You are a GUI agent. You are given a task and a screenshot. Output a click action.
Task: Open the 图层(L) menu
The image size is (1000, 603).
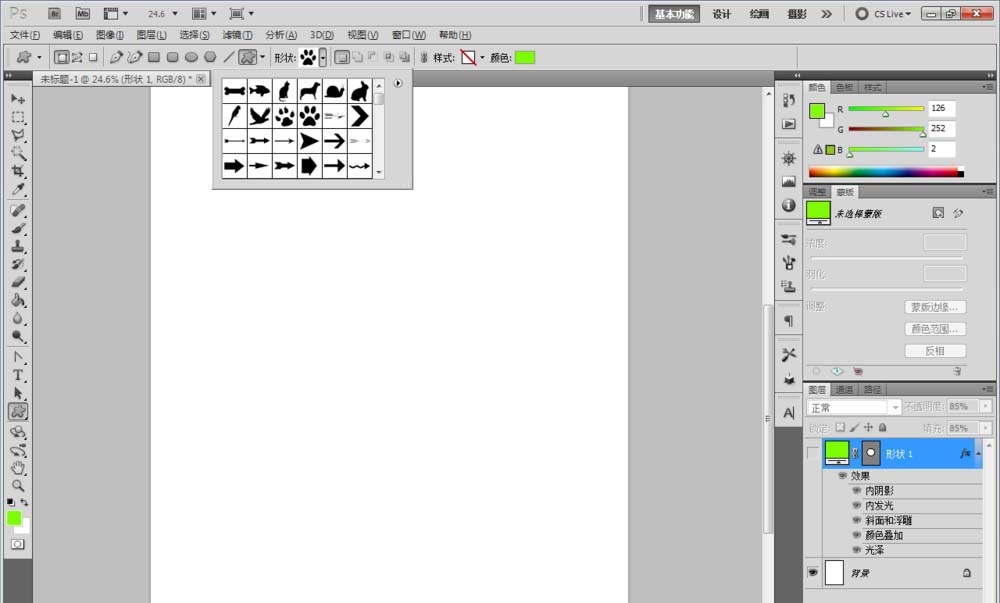pyautogui.click(x=151, y=35)
